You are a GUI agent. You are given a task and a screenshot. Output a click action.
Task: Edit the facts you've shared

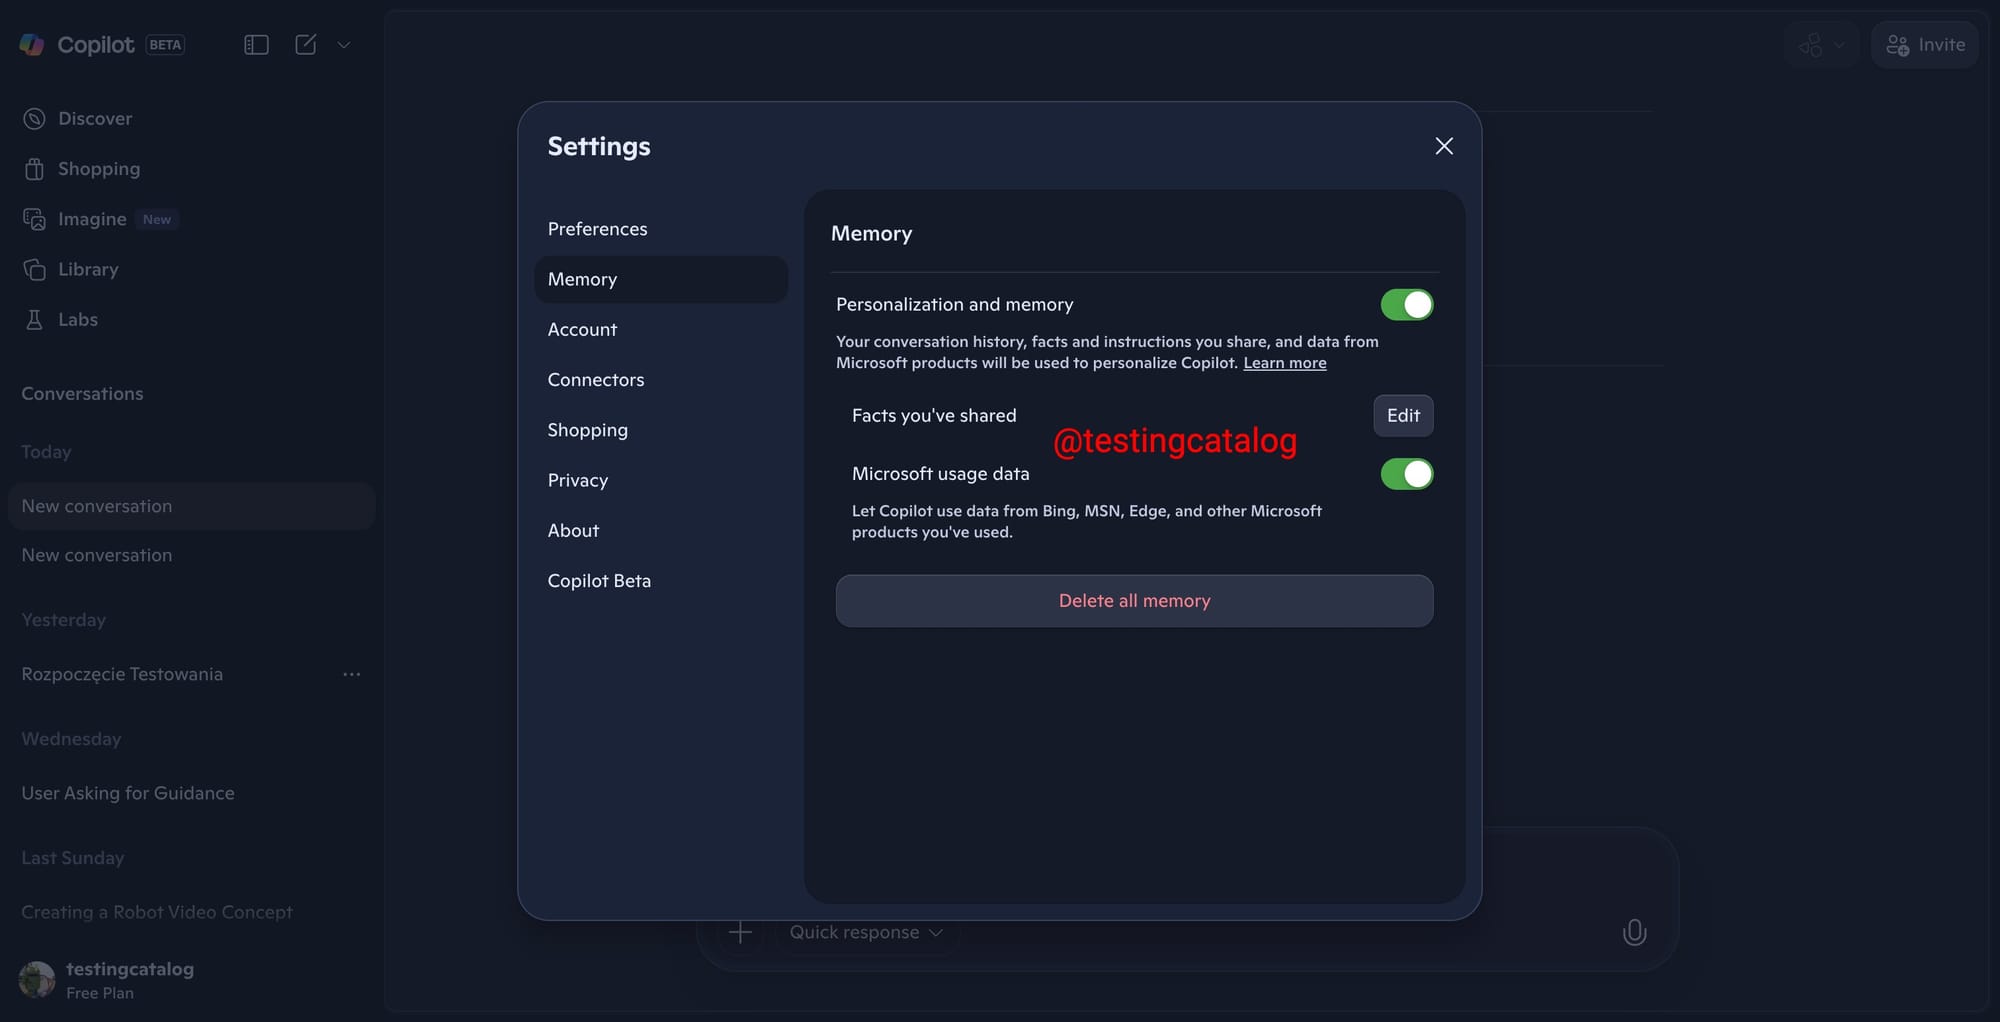(x=1402, y=416)
